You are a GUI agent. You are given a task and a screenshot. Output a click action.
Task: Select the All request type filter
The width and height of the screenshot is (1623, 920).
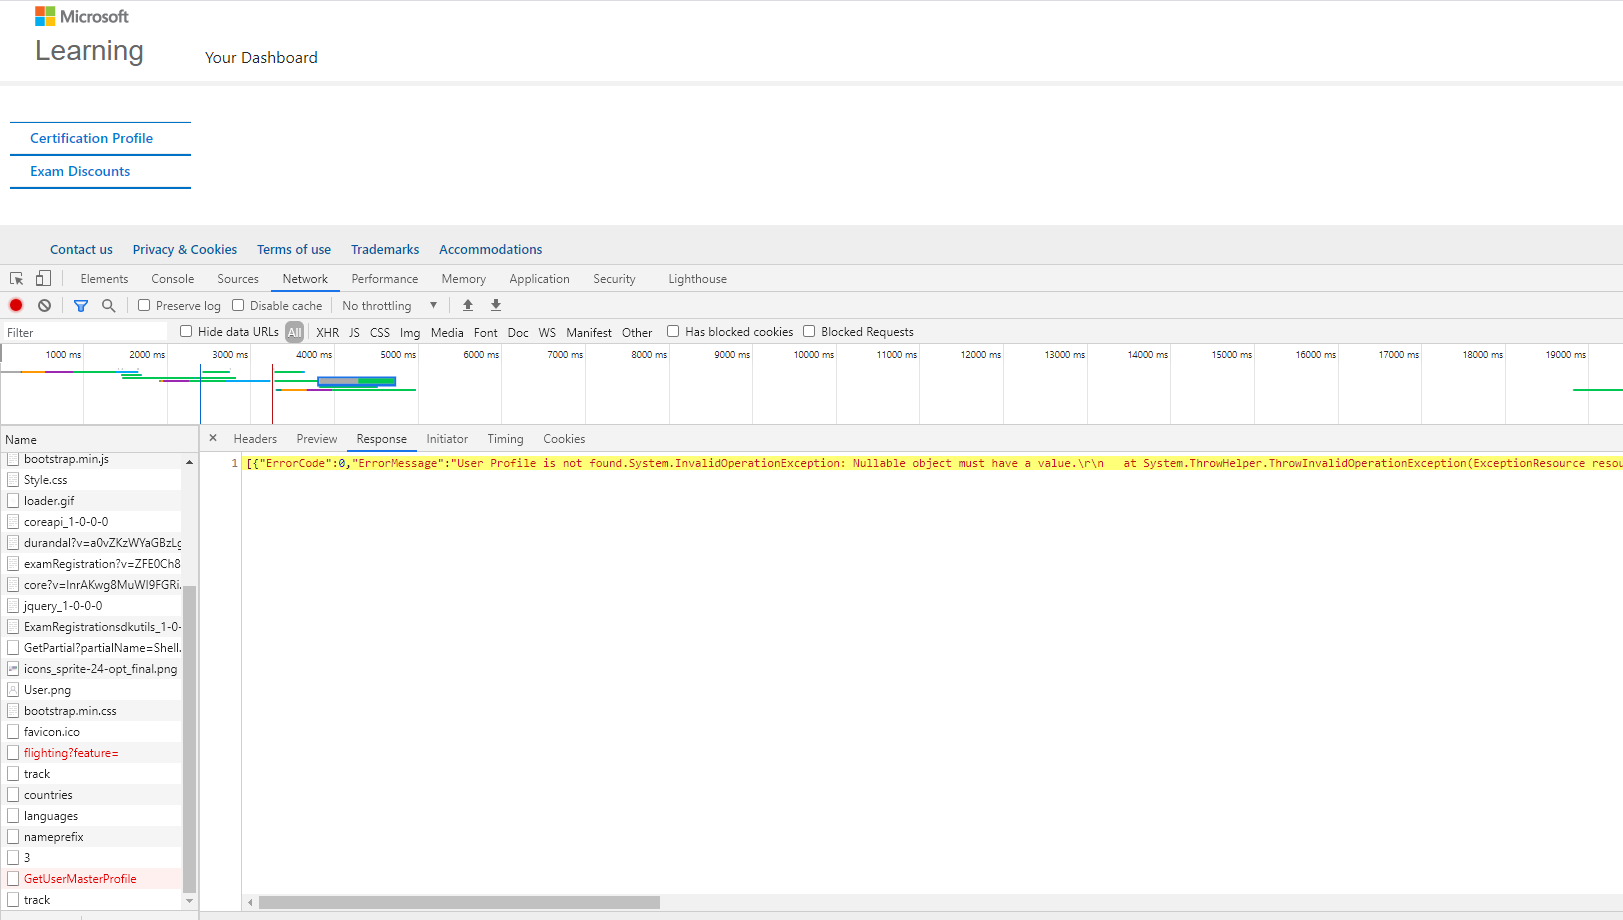click(x=294, y=332)
